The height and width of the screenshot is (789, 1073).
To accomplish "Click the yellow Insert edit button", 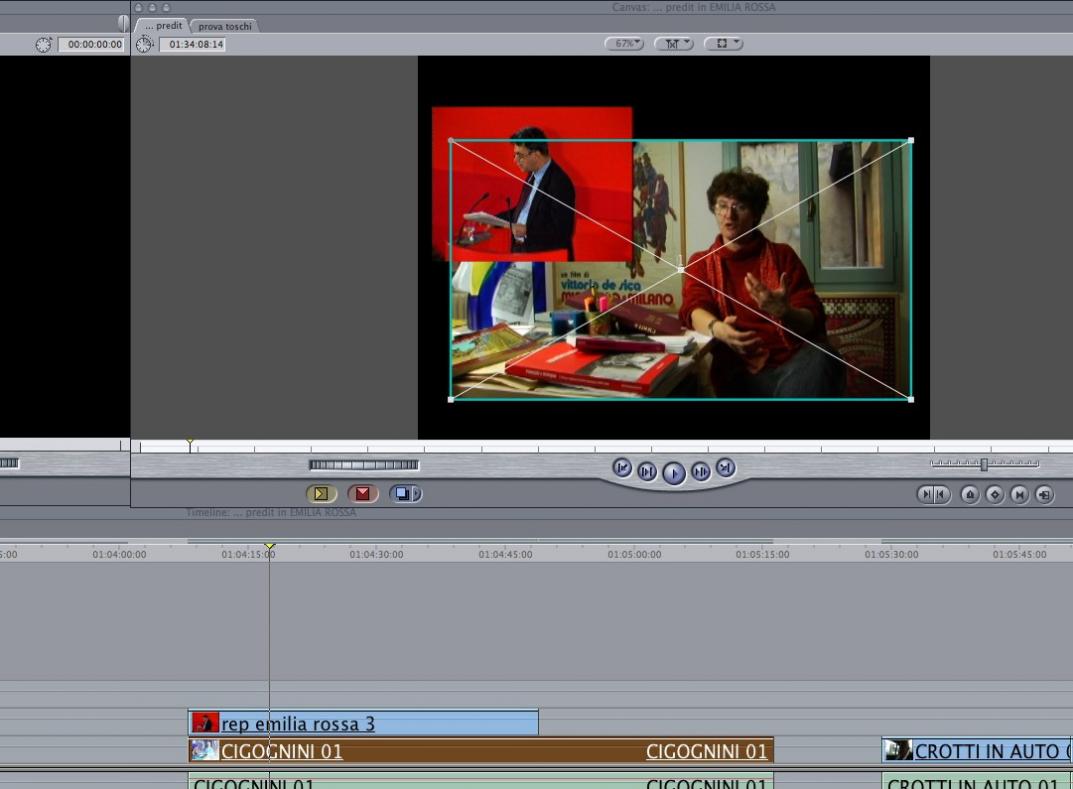I will tap(322, 493).
